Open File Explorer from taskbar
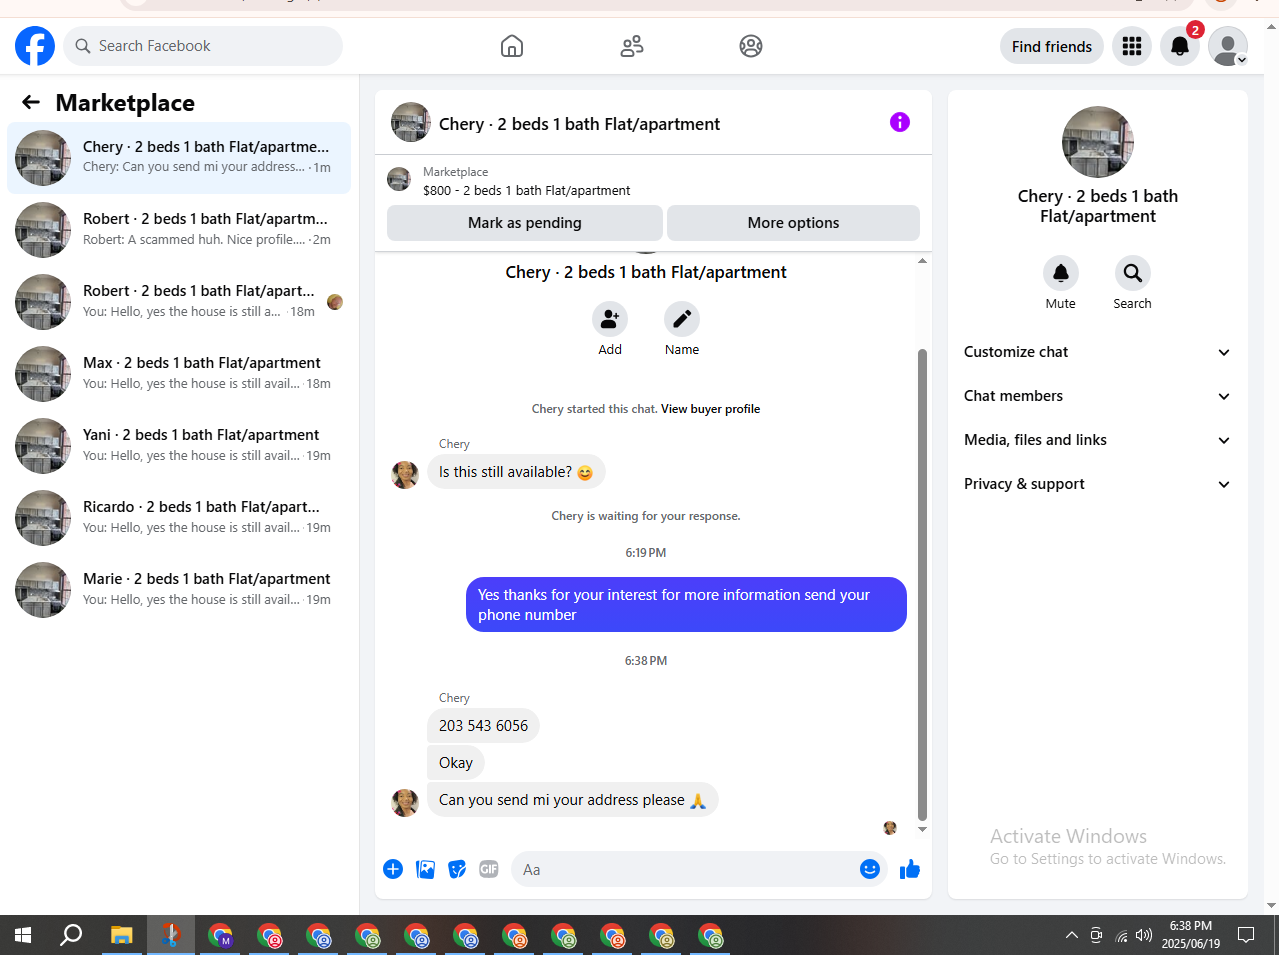Viewport: 1279px width, 955px height. click(x=122, y=936)
